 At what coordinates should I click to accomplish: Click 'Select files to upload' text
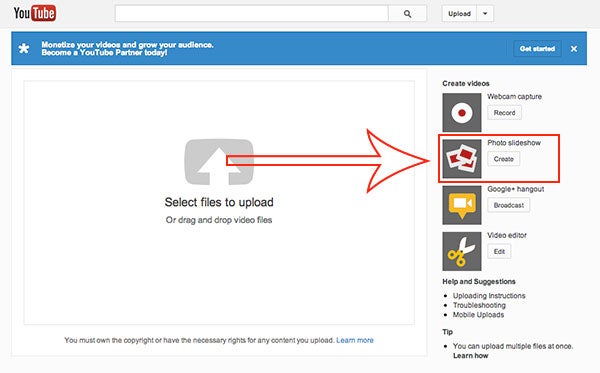click(x=219, y=202)
